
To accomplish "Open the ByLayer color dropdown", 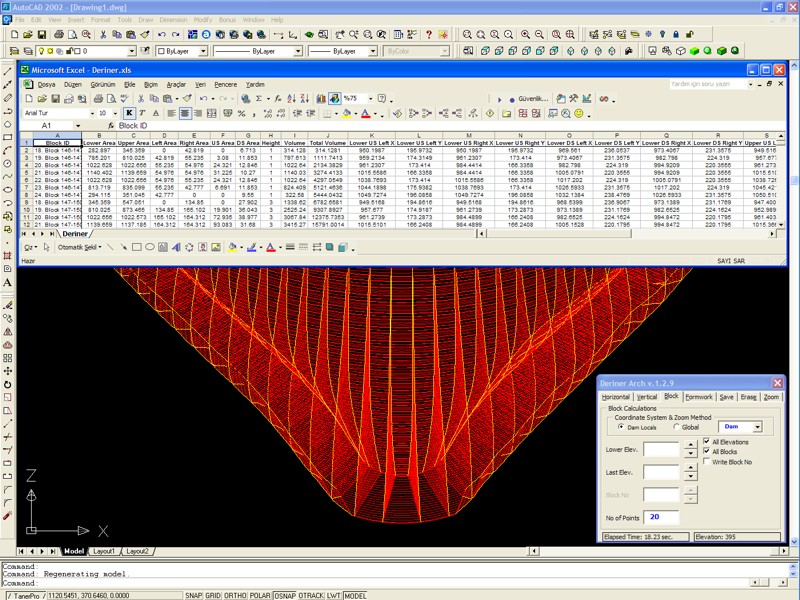I will (x=202, y=51).
